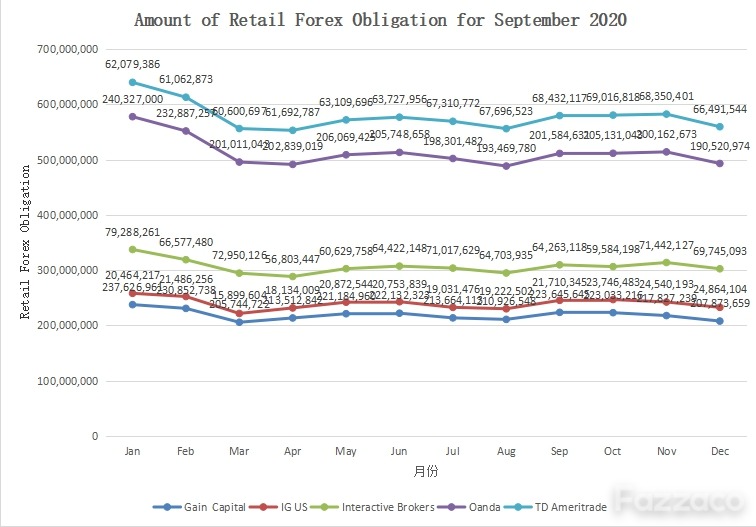Click the data label 66,491,544
Image resolution: width=756 pixels, height=527 pixels.
pos(720,109)
